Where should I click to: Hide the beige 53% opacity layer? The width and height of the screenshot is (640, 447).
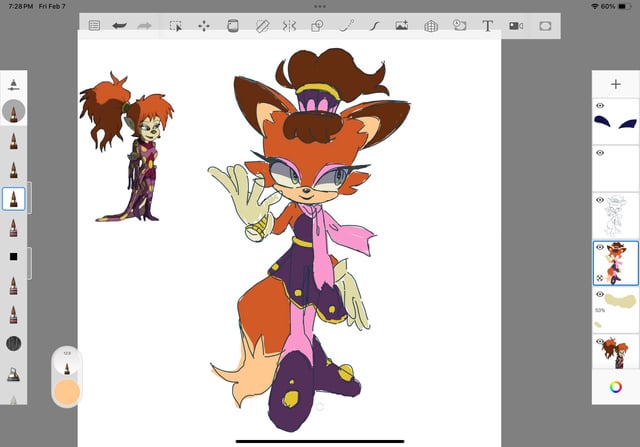(600, 294)
